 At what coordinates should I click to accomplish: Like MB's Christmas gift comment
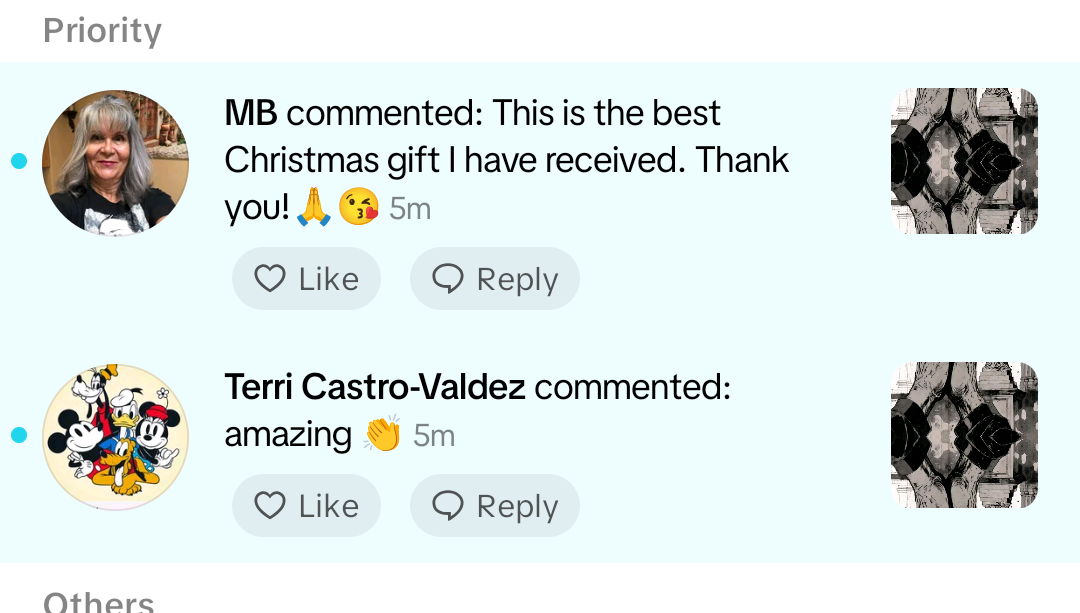point(306,279)
